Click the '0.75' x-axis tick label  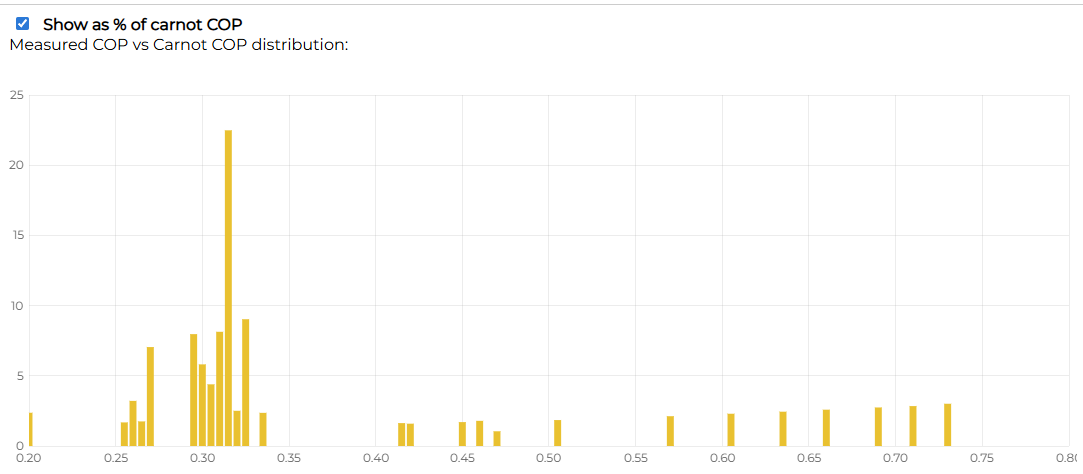982,457
